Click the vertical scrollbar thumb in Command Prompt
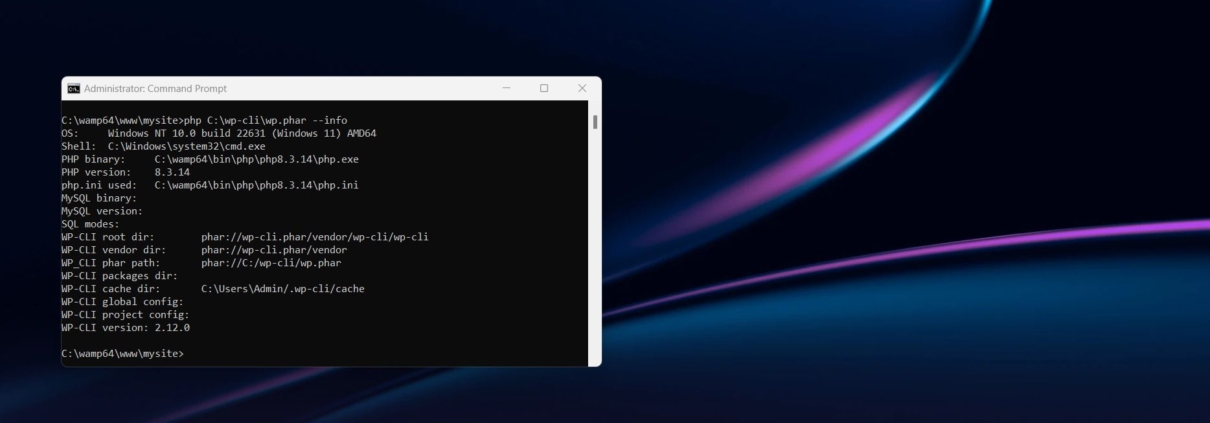 tap(595, 122)
